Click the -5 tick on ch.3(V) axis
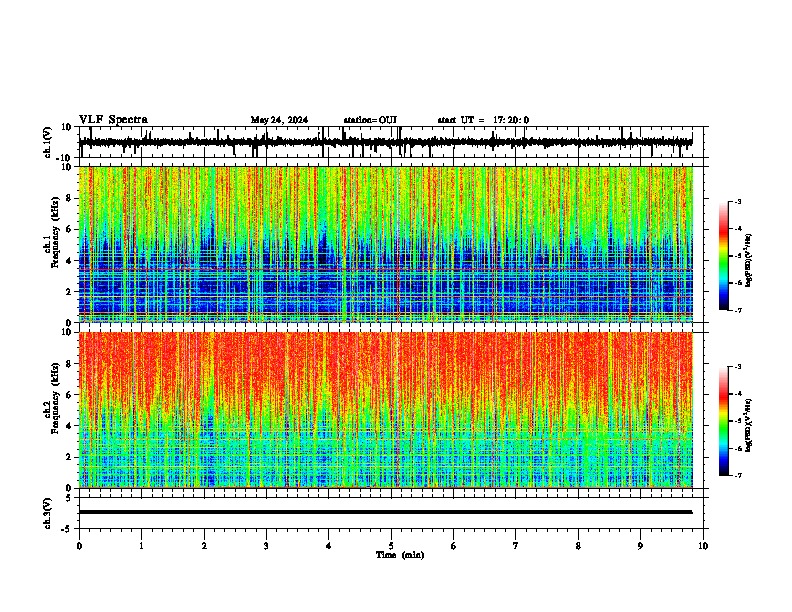 67,529
